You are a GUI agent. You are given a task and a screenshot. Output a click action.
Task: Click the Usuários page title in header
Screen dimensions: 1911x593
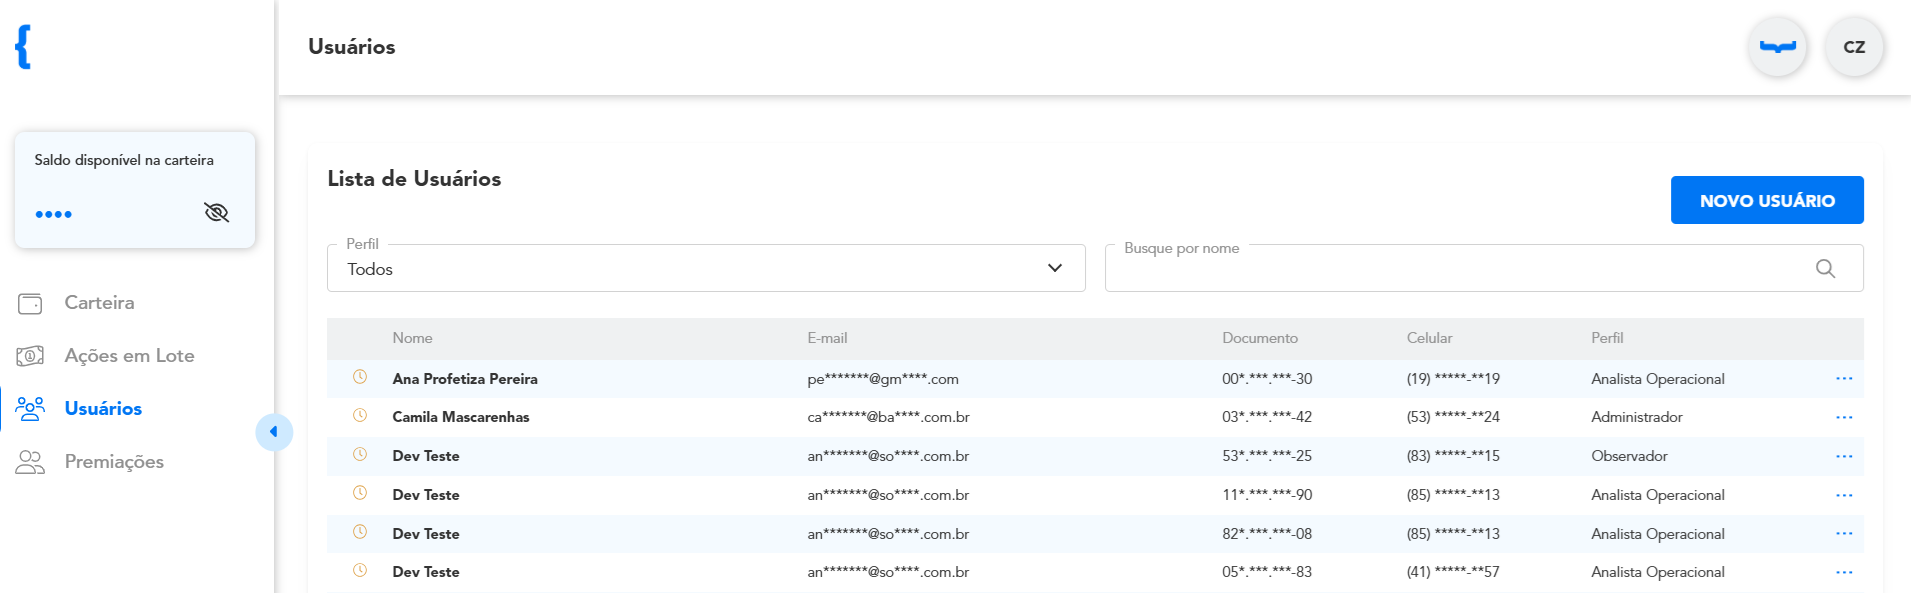[x=352, y=47]
